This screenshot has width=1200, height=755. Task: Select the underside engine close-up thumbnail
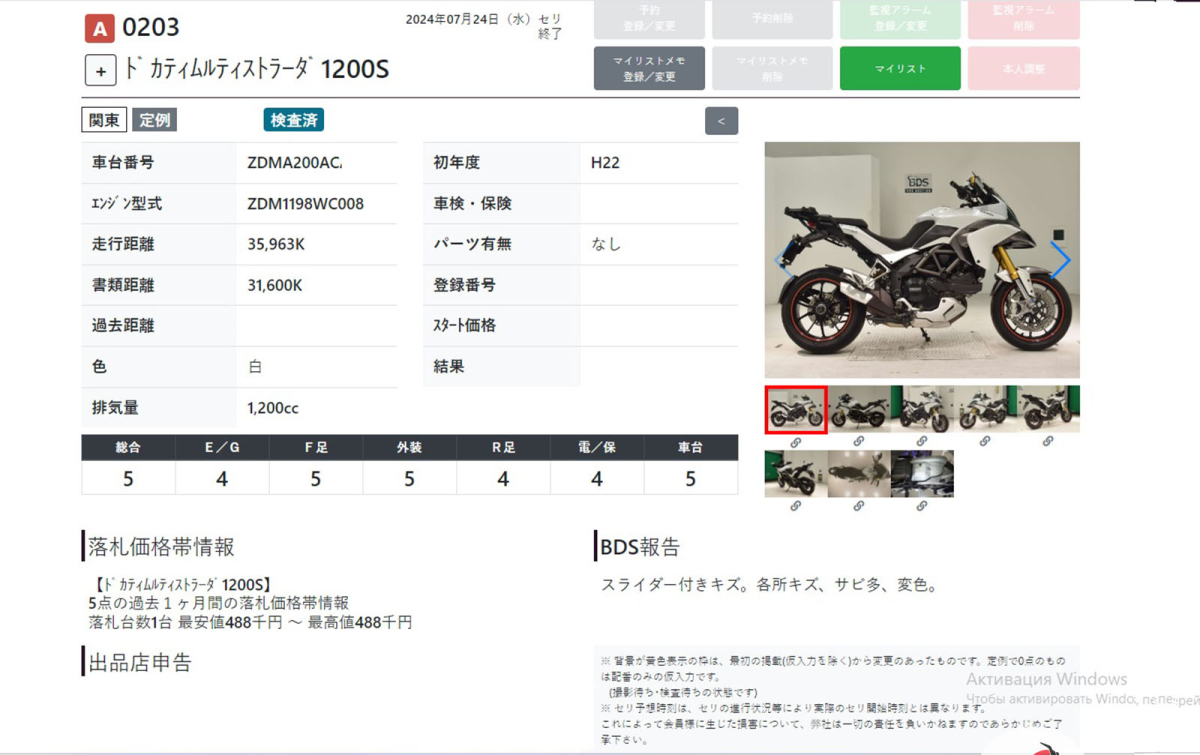point(922,474)
